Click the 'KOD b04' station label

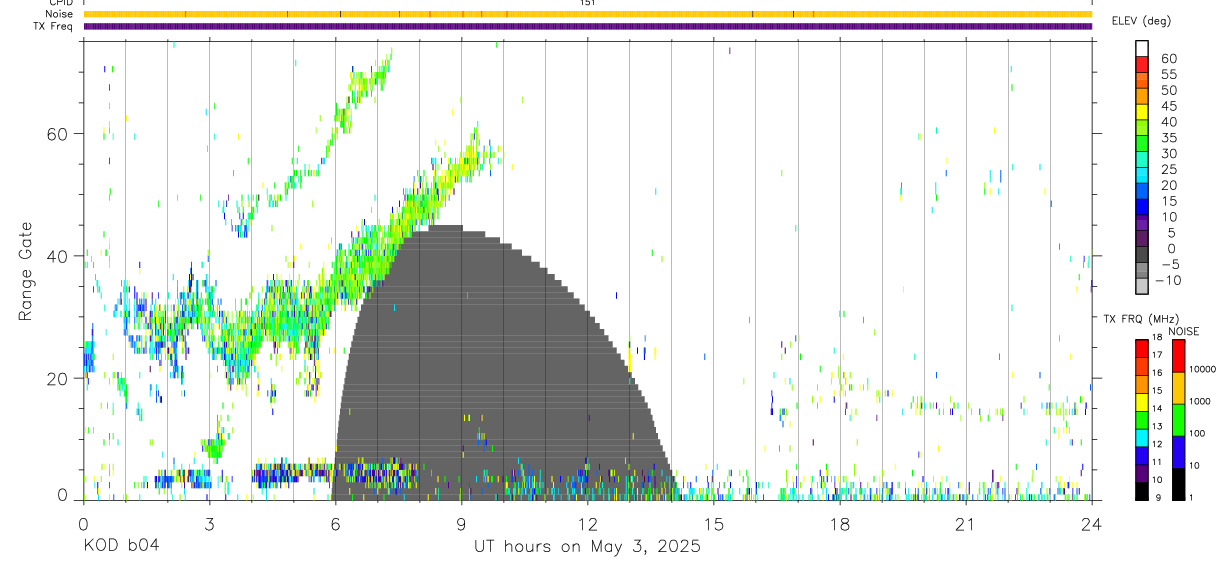point(121,547)
